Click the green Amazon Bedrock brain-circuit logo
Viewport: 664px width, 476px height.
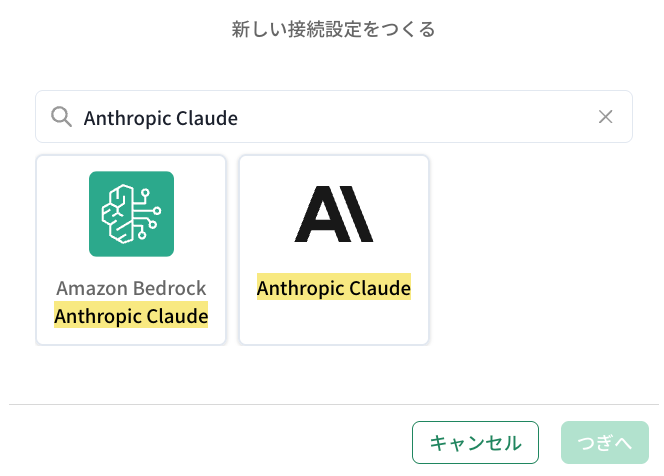pos(131,214)
